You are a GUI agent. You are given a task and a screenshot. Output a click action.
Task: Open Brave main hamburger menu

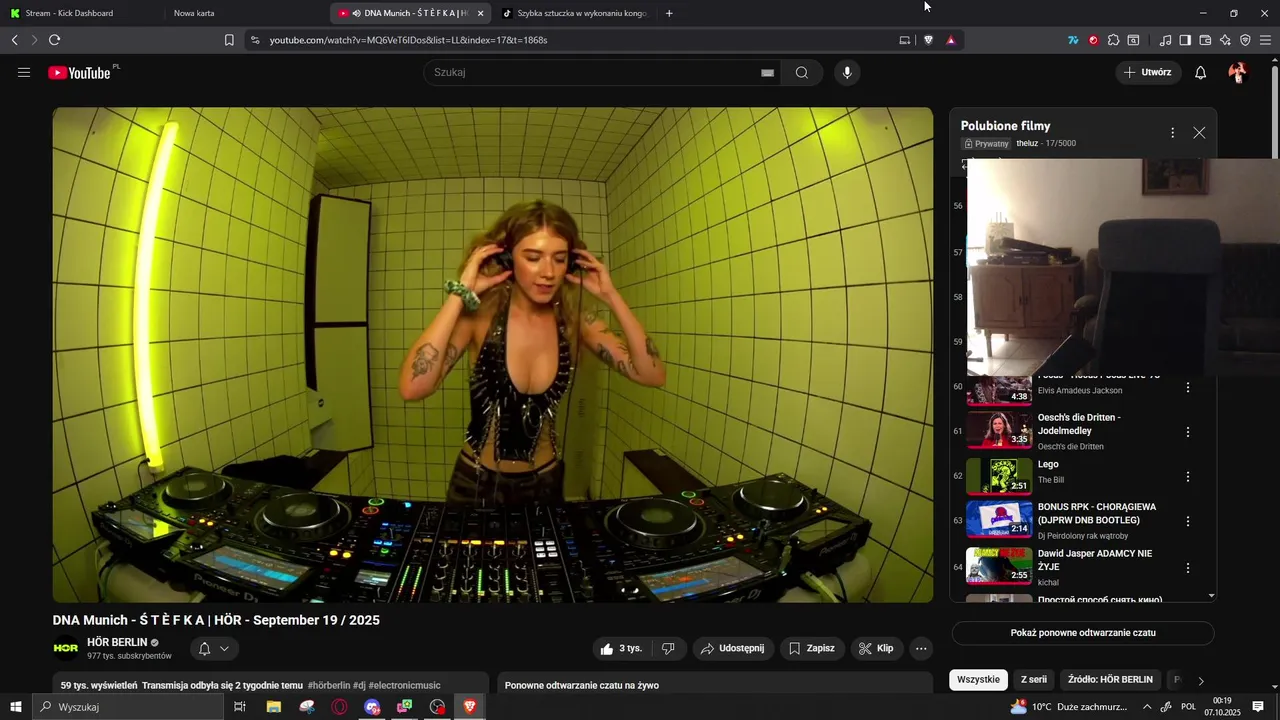[1265, 40]
